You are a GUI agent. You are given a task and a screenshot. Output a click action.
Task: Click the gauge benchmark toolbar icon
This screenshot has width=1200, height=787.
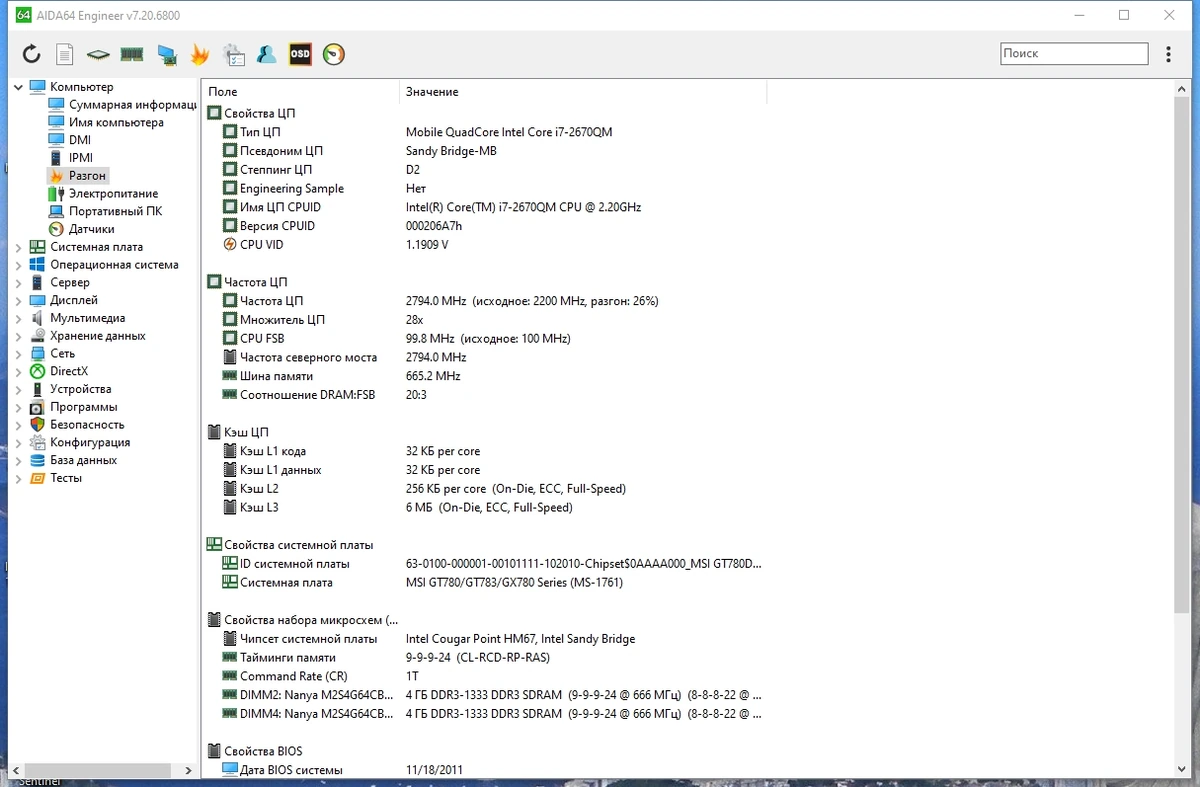(x=334, y=54)
